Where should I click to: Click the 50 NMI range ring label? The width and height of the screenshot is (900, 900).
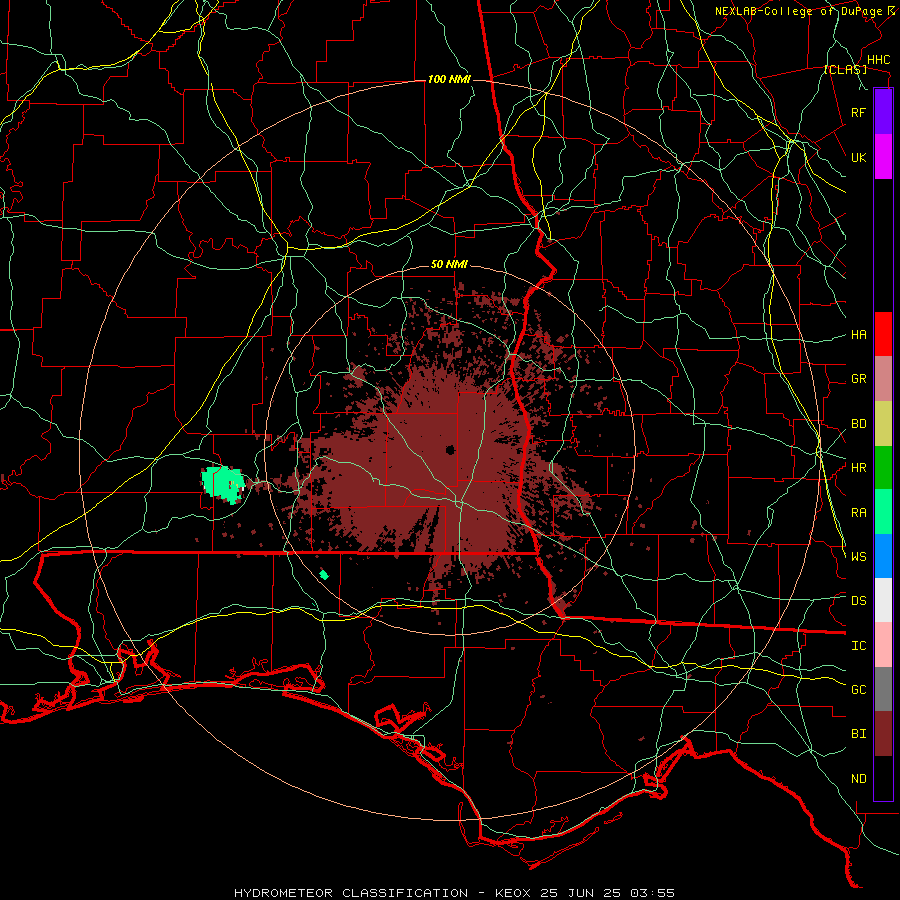tap(449, 264)
